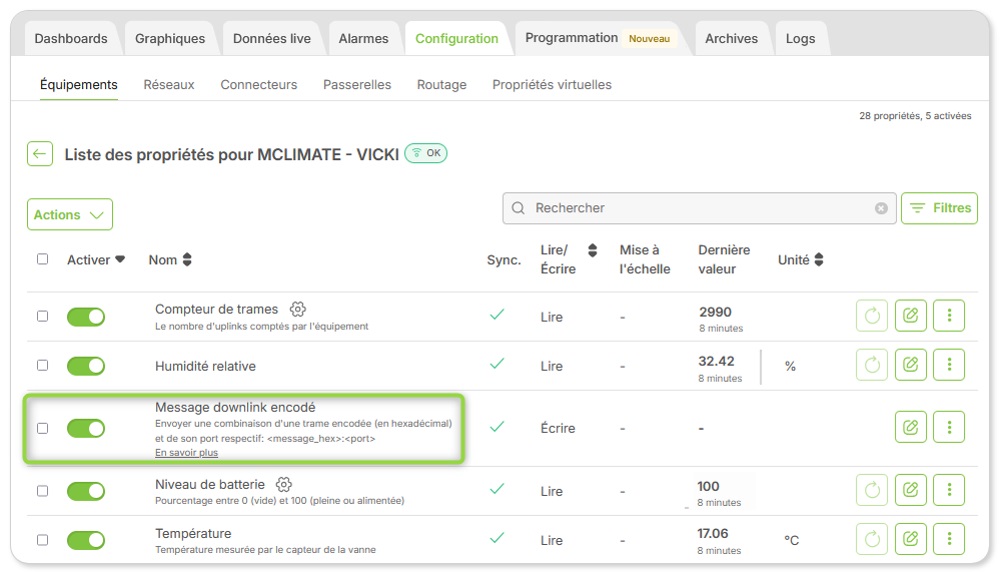Click the '28 propriétés, 5 activées' count text

click(x=914, y=116)
